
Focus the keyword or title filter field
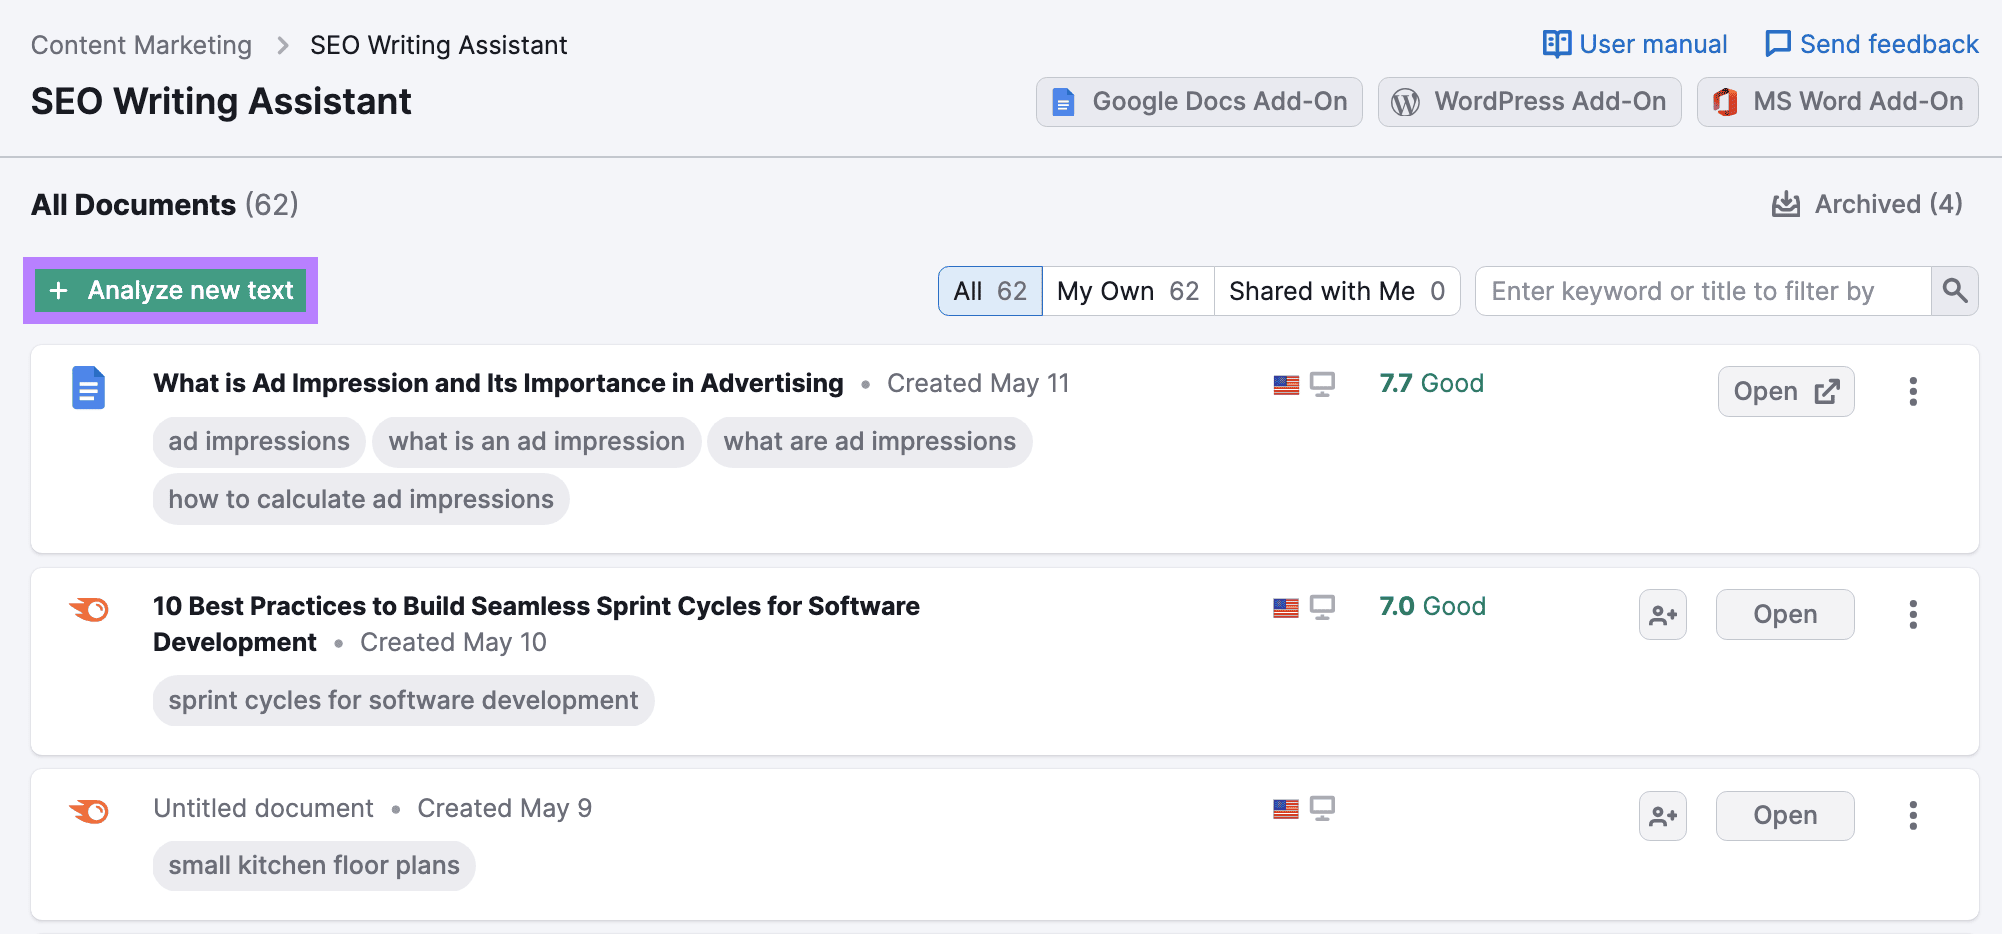click(1702, 291)
